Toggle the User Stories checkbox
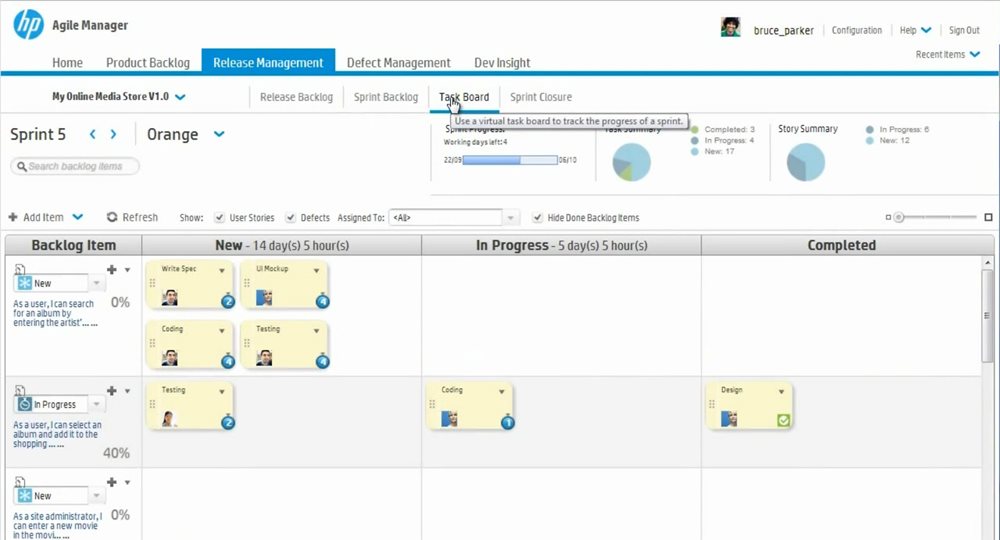Image resolution: width=1000 pixels, height=540 pixels. [x=219, y=217]
